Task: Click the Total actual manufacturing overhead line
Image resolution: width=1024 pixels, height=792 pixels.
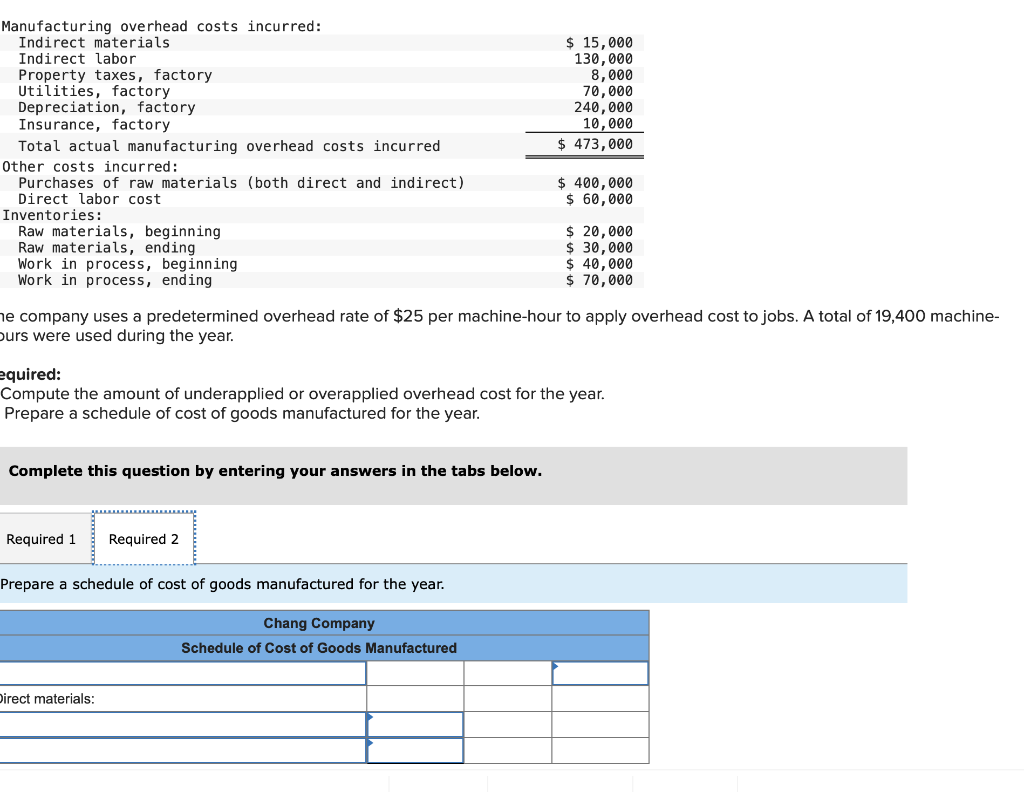Action: click(230, 145)
